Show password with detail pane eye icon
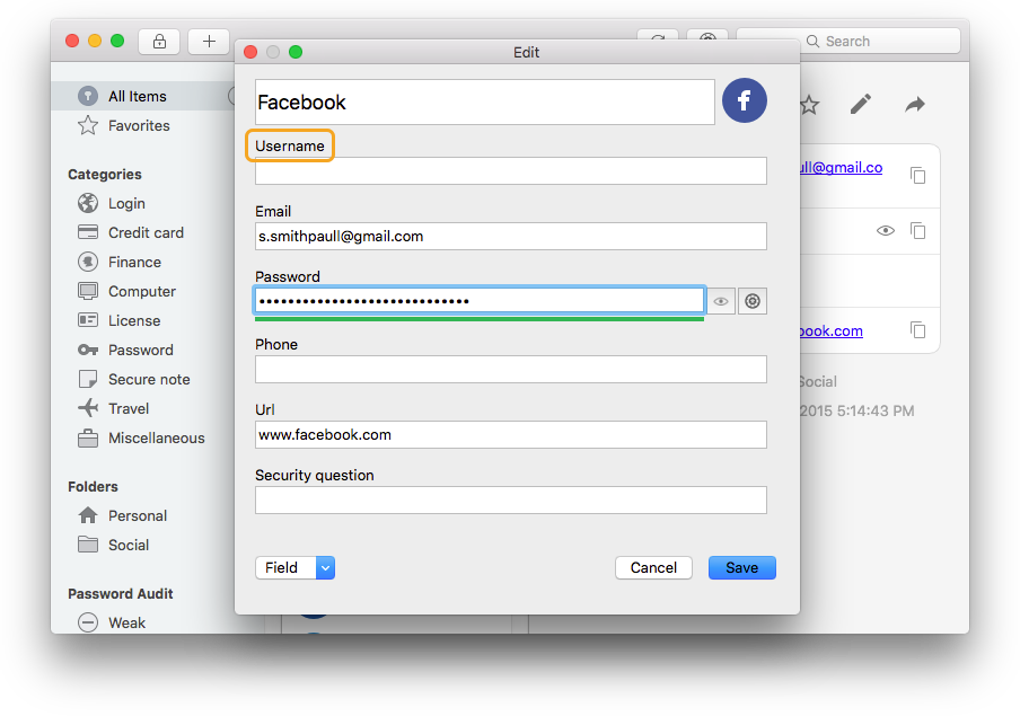The width and height of the screenshot is (1020, 716). [x=885, y=230]
